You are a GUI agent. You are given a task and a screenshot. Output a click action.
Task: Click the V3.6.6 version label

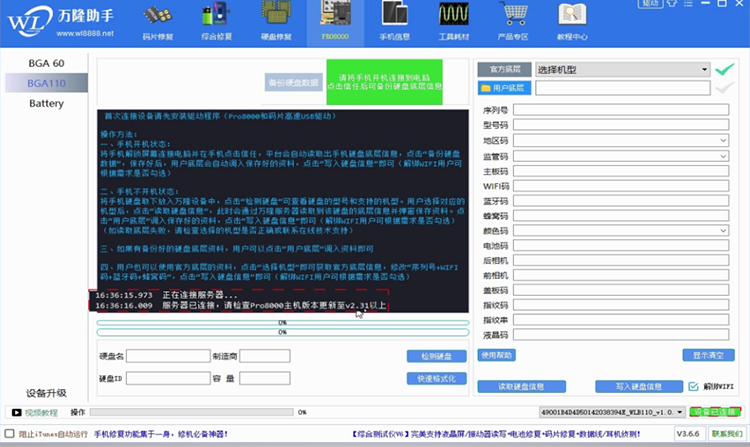(x=688, y=434)
